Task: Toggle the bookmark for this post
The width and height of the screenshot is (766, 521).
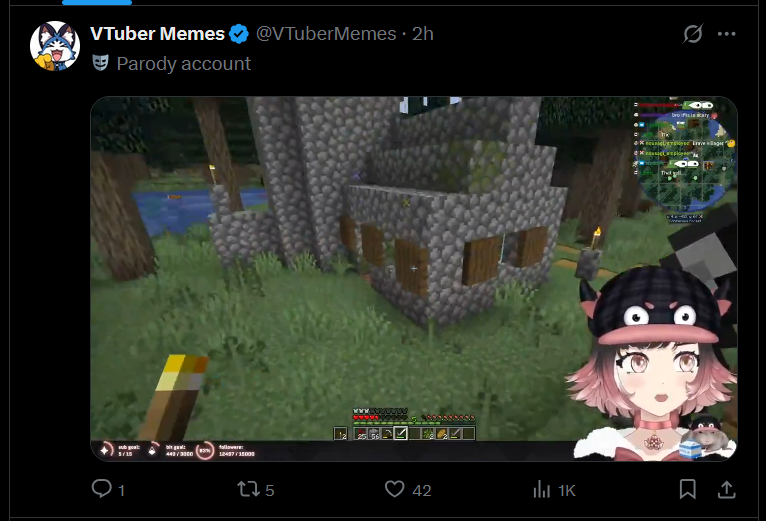Action: click(687, 489)
